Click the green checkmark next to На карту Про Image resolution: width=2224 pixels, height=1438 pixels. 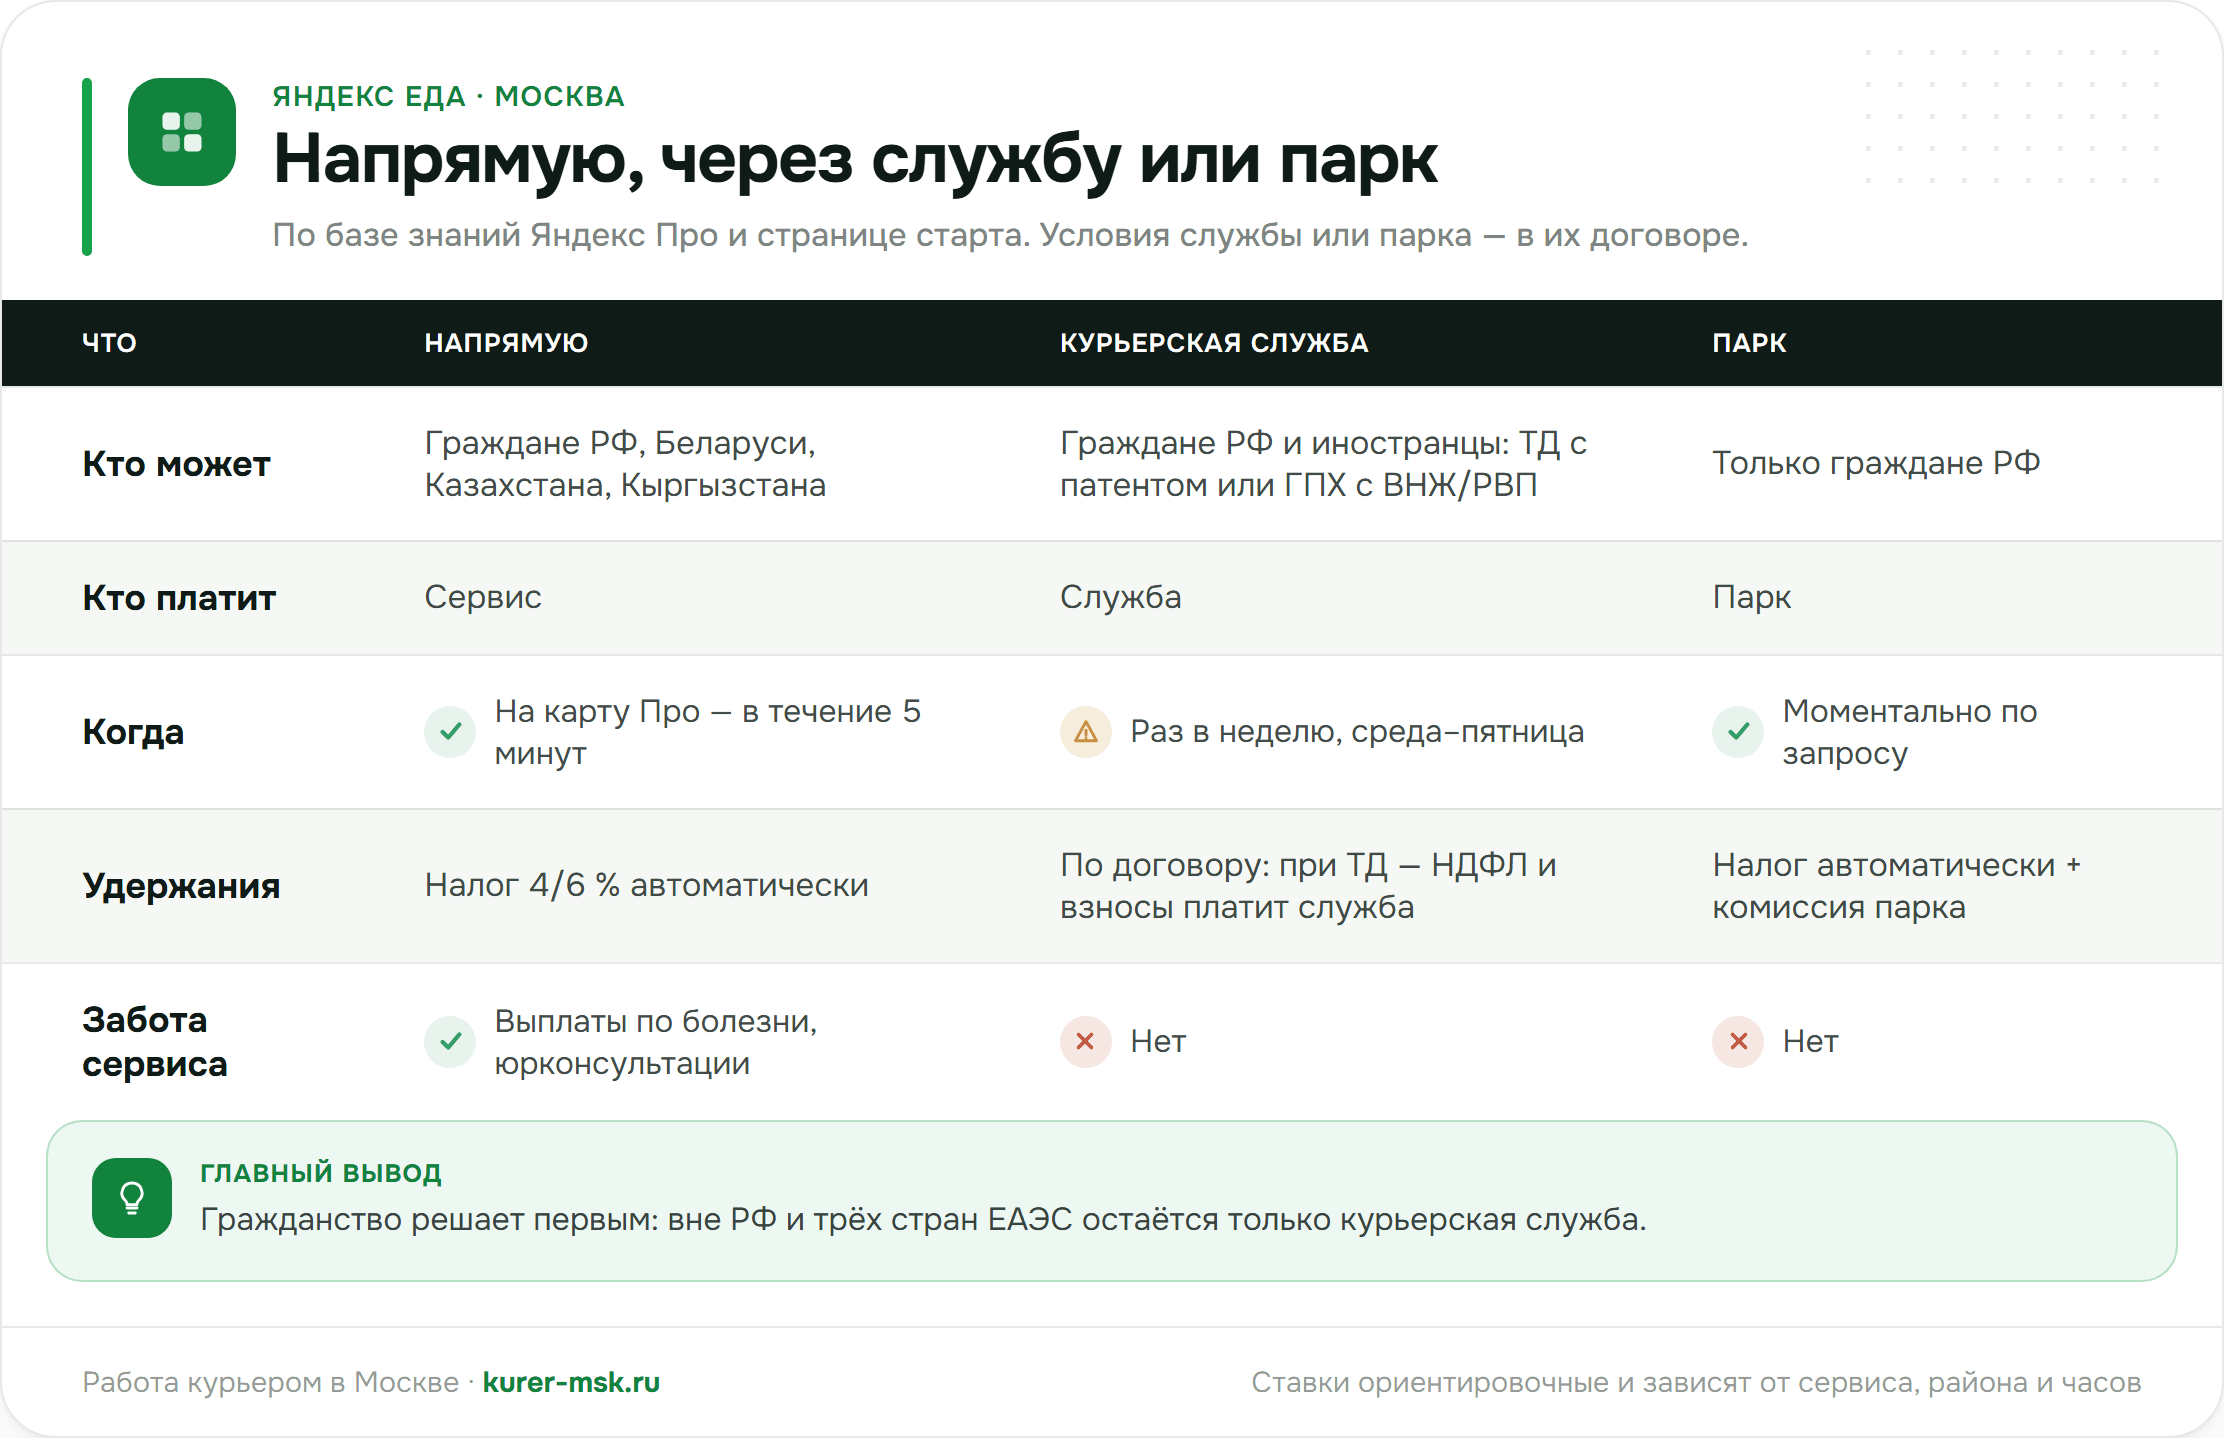tap(450, 732)
